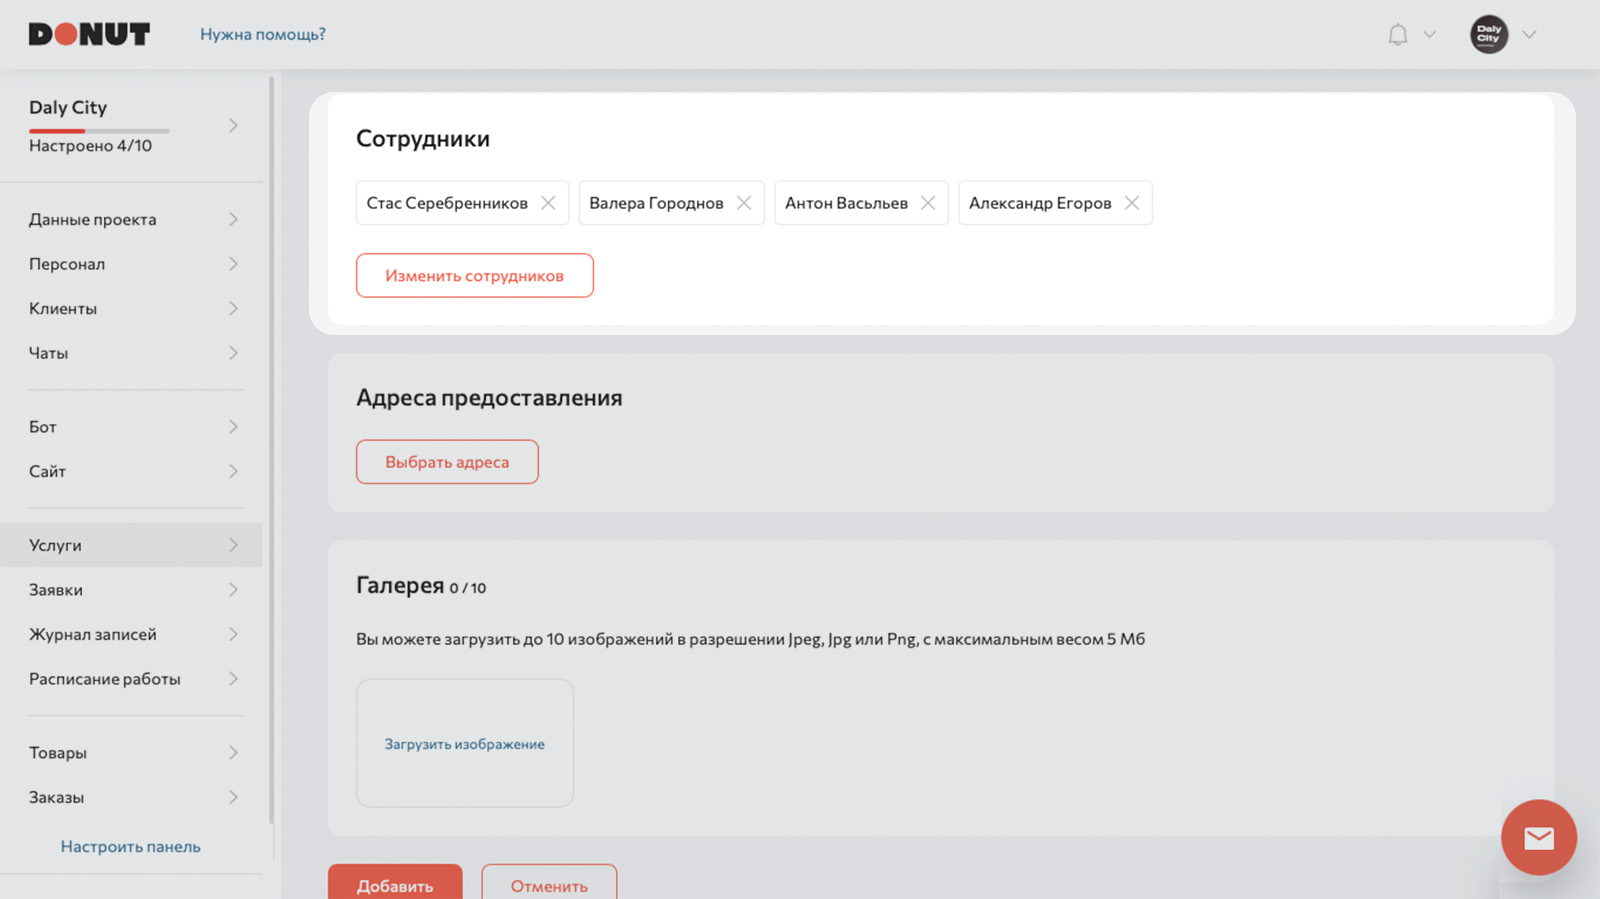The height and width of the screenshot is (899, 1600).
Task: Open the mail chat floating button
Action: pos(1539,837)
